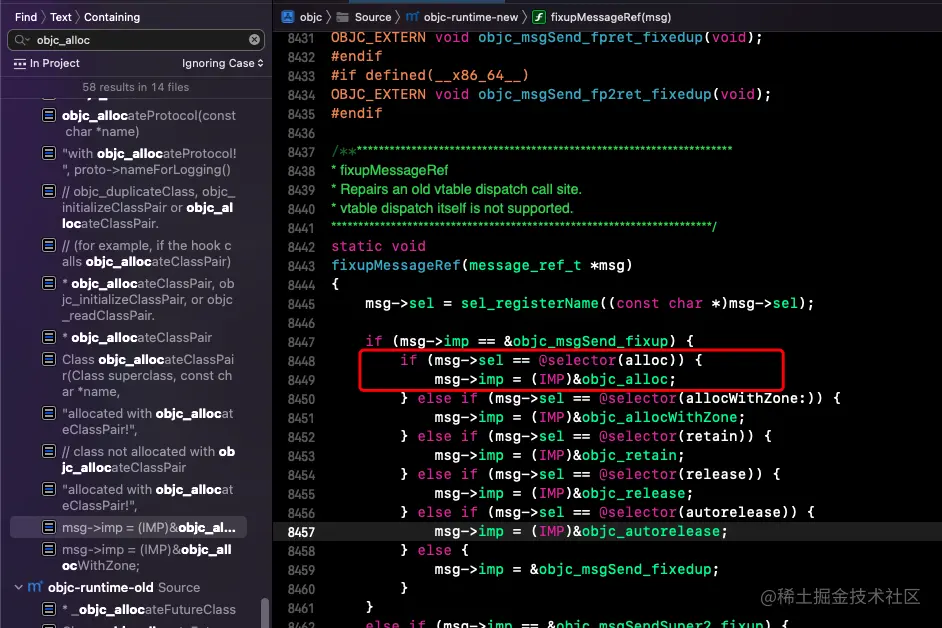Screen dimensions: 942x628
Task: Click the search results sidebar scrollbar
Action: [265, 612]
